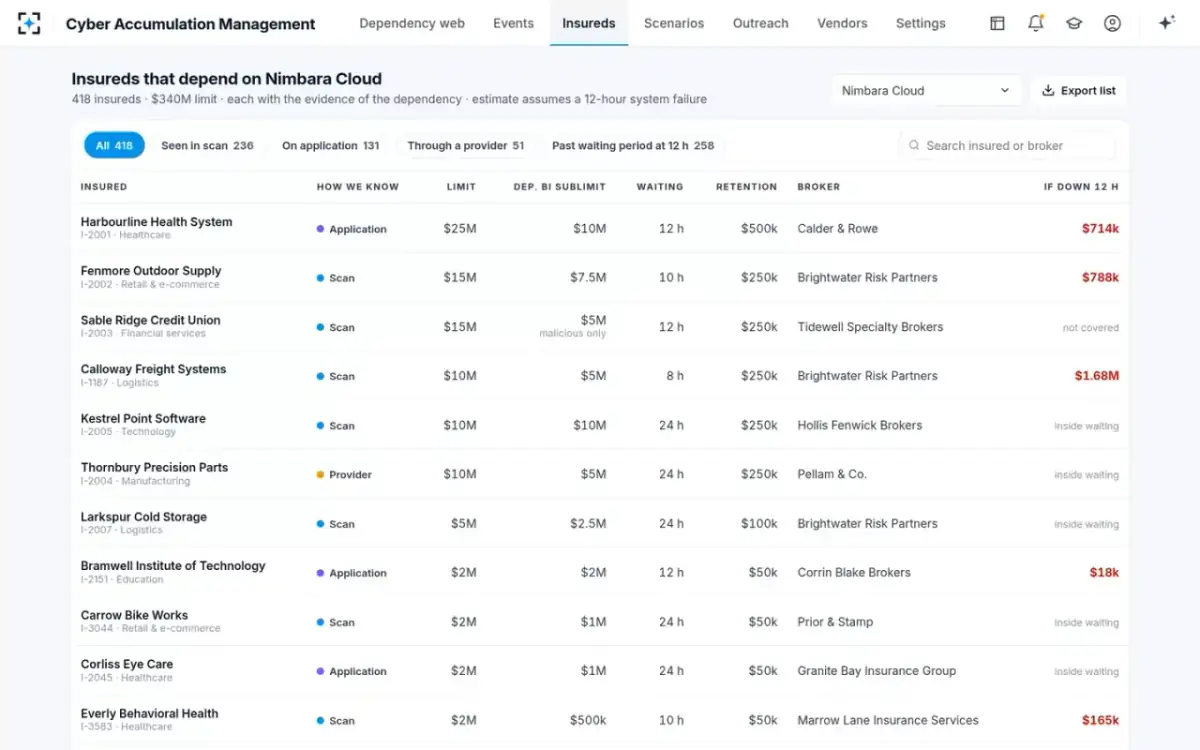Go to the Scenarios tab
Screen dimensions: 1200x750
point(674,23)
